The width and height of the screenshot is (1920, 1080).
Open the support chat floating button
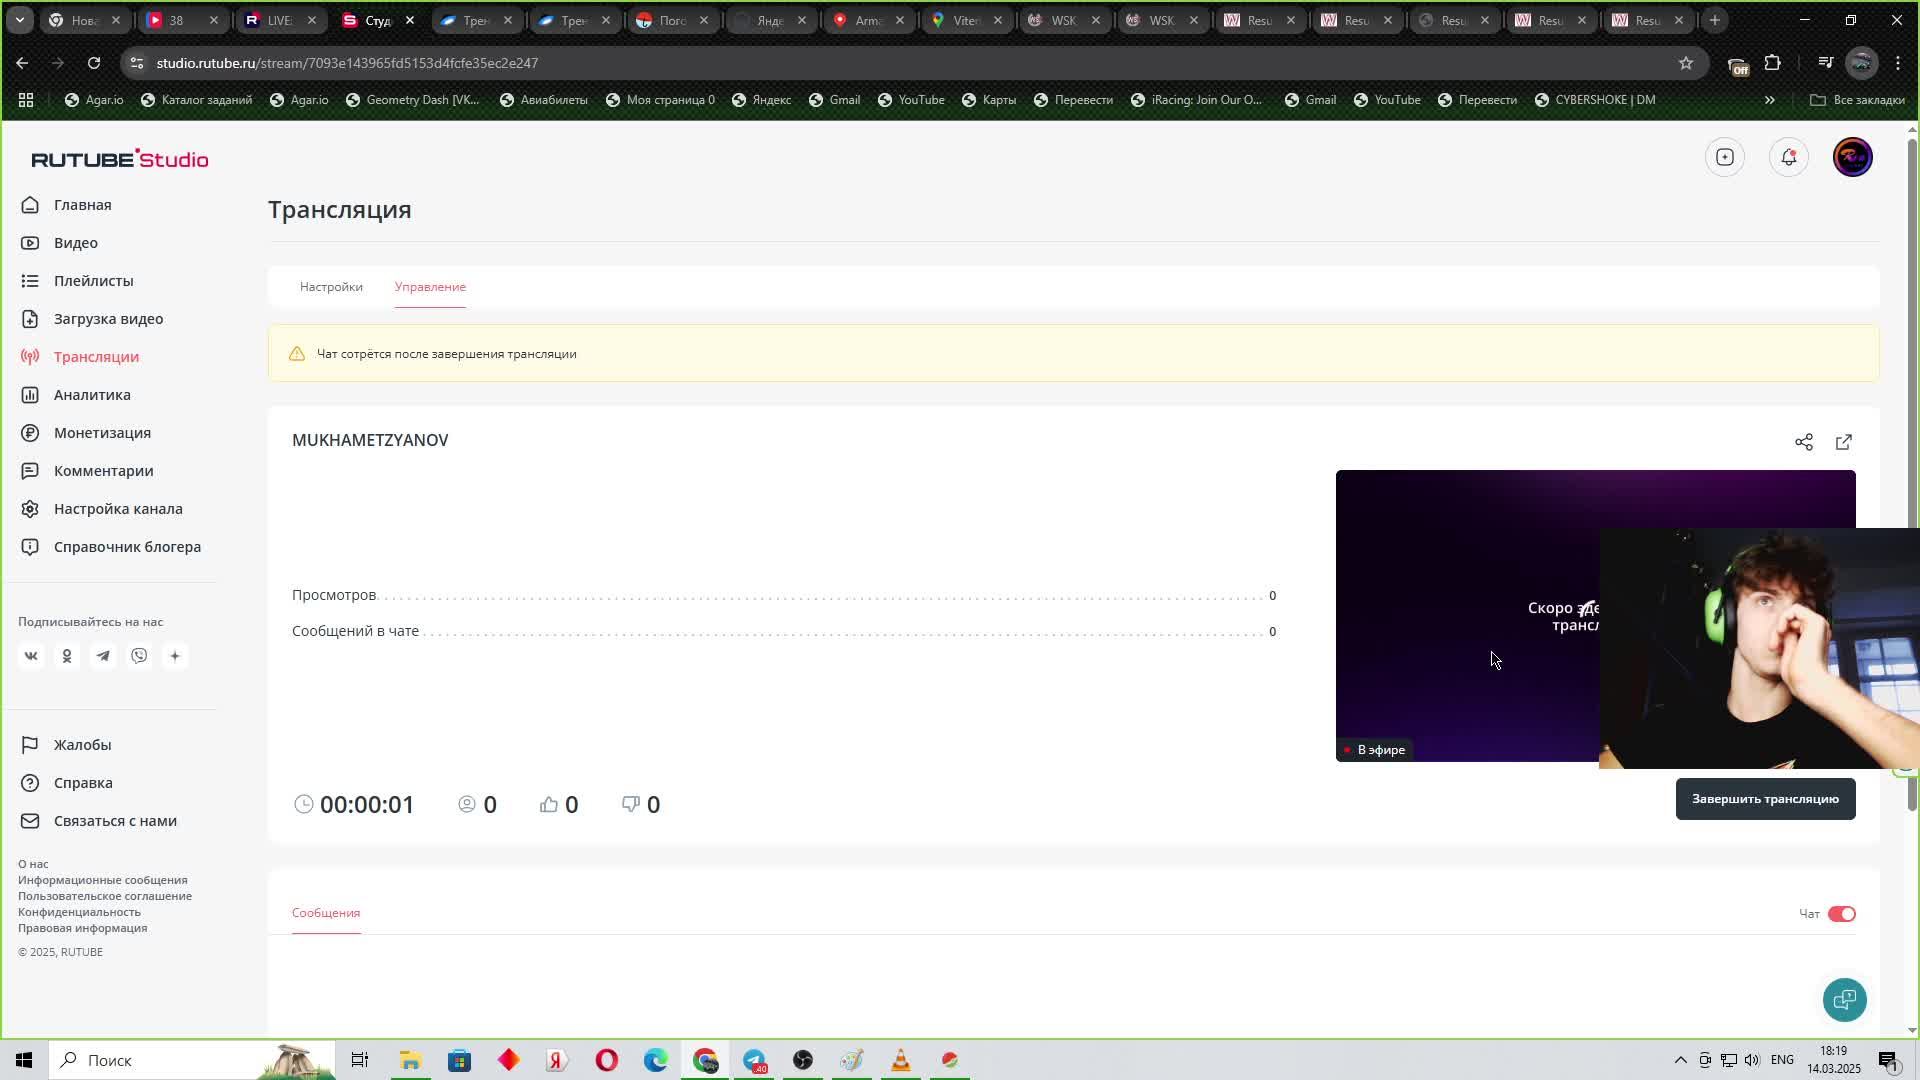tap(1844, 999)
